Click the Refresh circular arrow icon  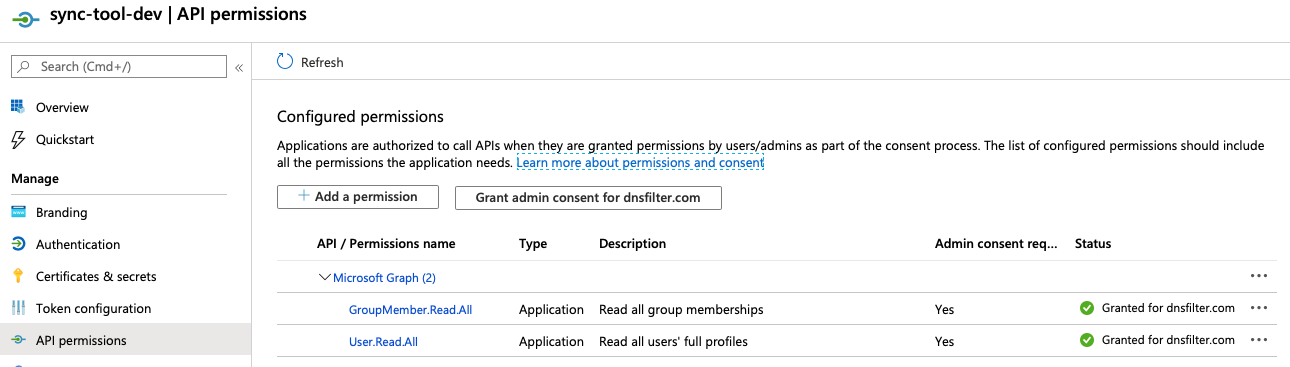point(285,61)
